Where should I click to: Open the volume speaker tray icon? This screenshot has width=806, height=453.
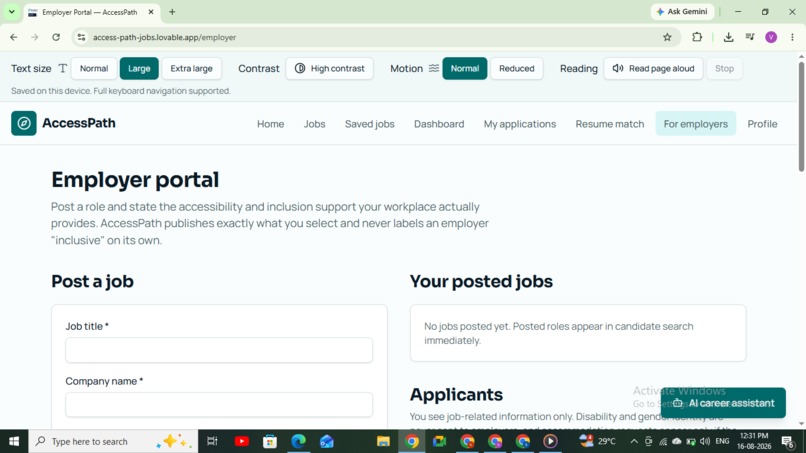pos(705,441)
